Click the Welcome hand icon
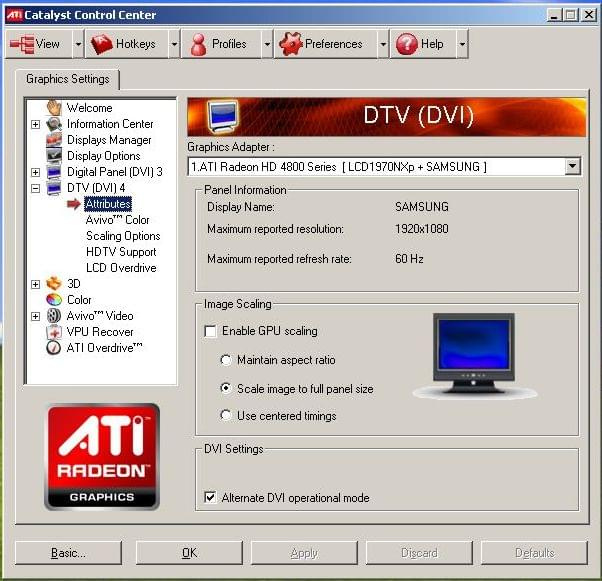This screenshot has height=581, width=602. [x=54, y=108]
